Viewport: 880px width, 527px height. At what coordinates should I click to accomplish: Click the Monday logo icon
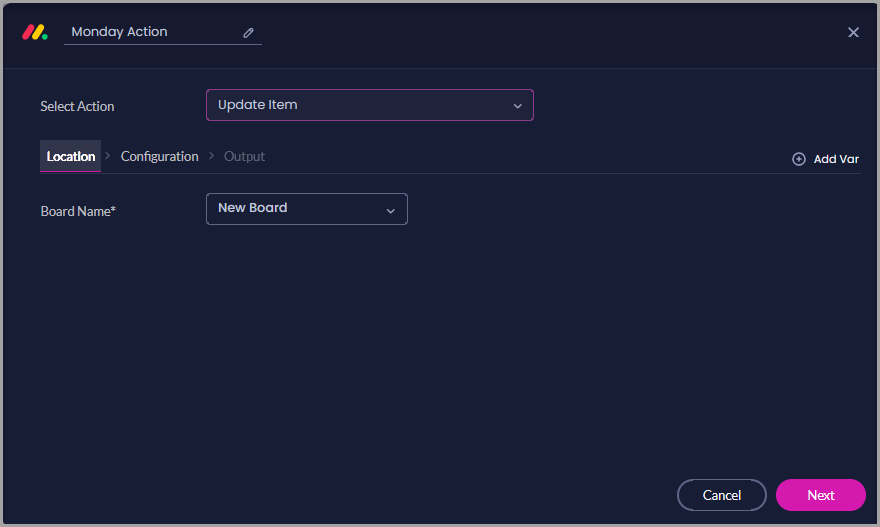pos(35,32)
